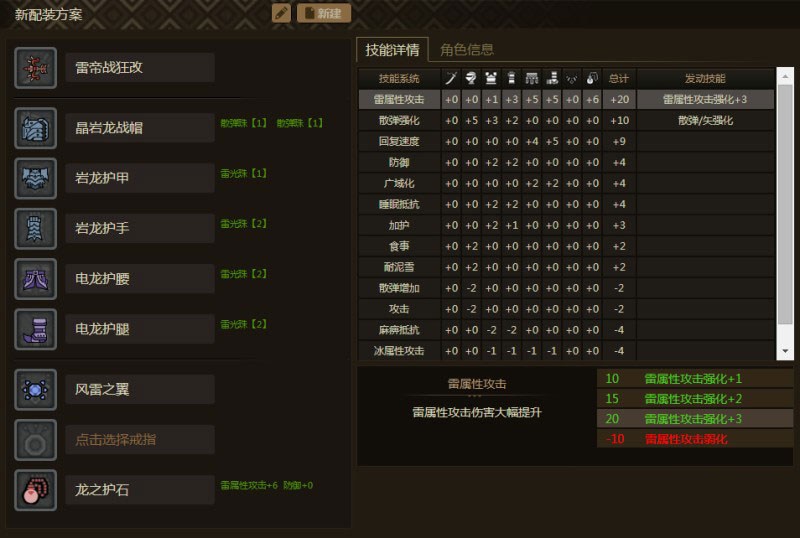The image size is (800, 538).
Task: Click the arm column header icon
Action: 511,78
